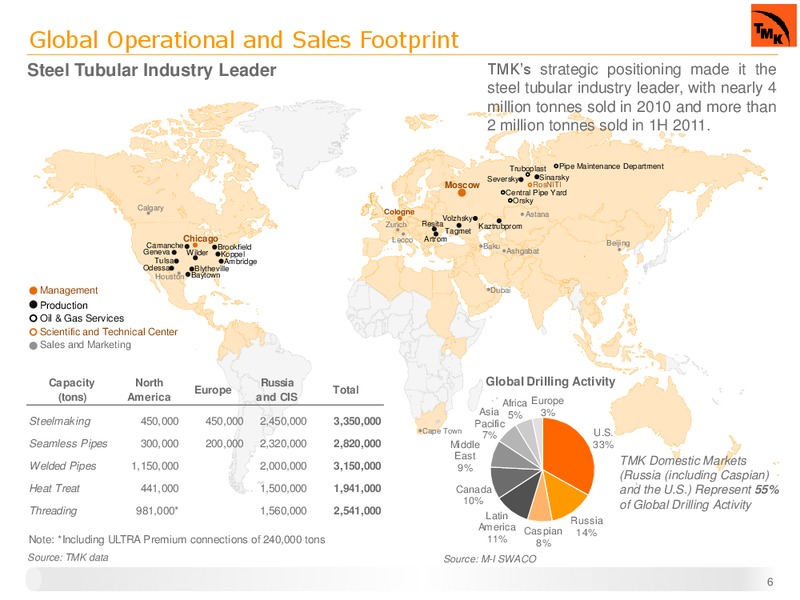The width and height of the screenshot is (800, 600).
Task: Click the '1,150,000' Welded Pipes North America cell
Action: click(155, 466)
